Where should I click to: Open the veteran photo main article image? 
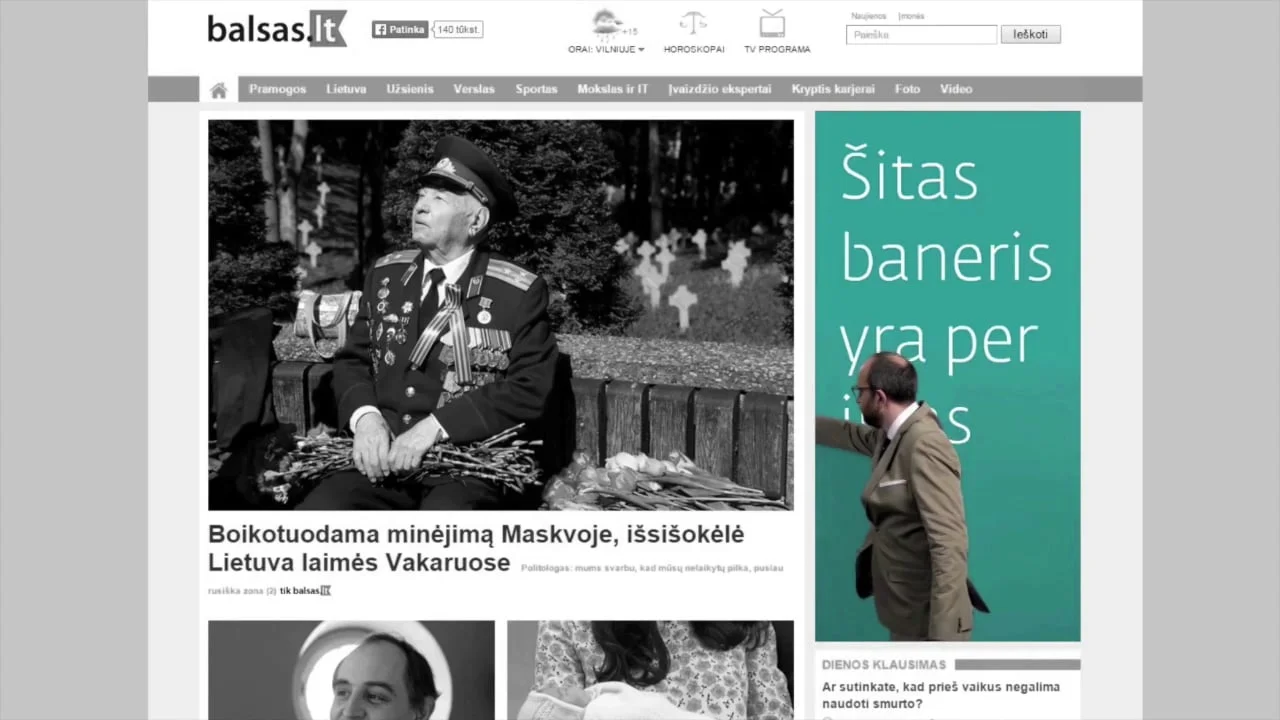(x=500, y=315)
